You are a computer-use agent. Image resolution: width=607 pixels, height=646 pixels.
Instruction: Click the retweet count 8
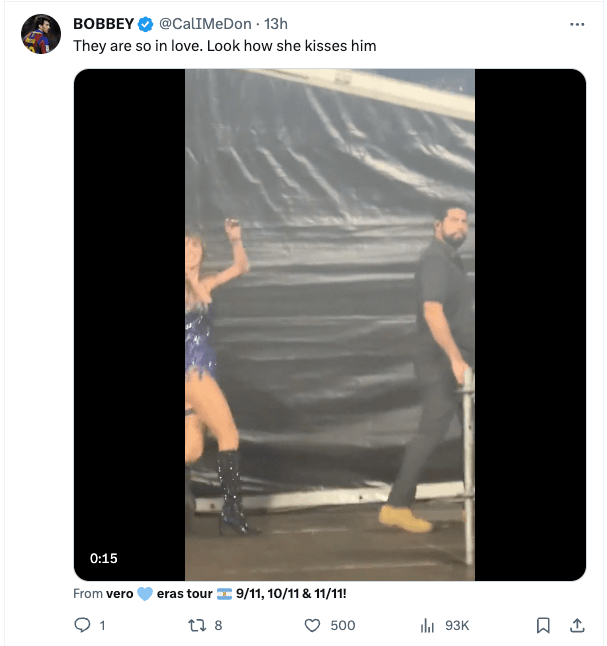pyautogui.click(x=218, y=625)
